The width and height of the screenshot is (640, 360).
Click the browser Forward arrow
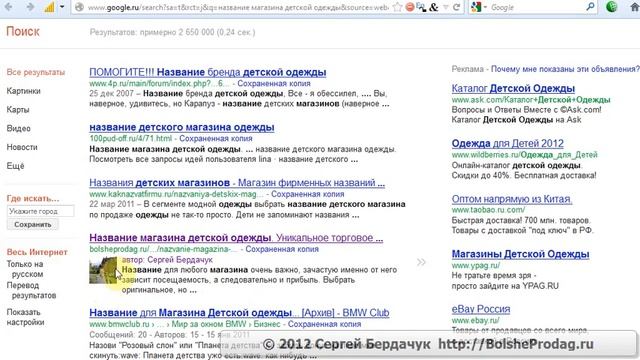(30, 7)
